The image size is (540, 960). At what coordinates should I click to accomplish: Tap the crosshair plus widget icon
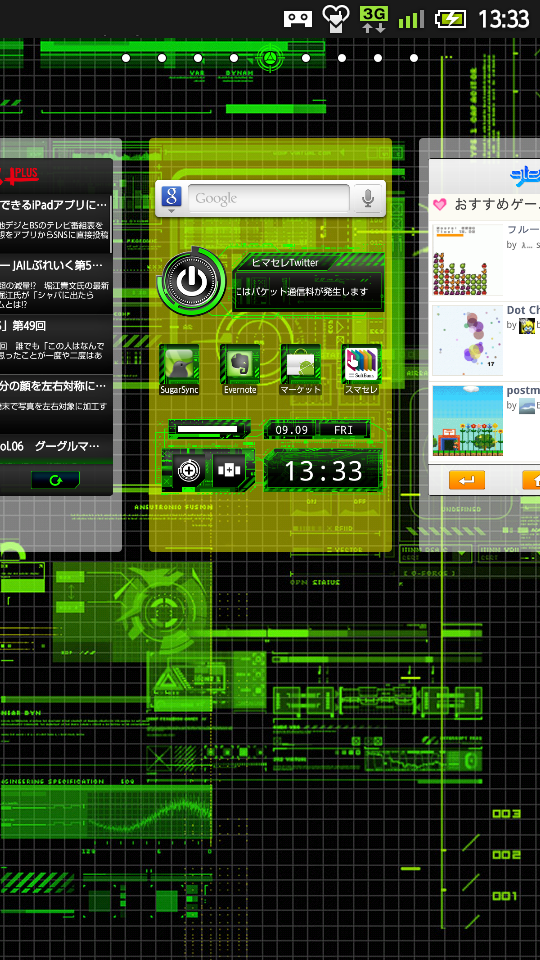point(189,470)
